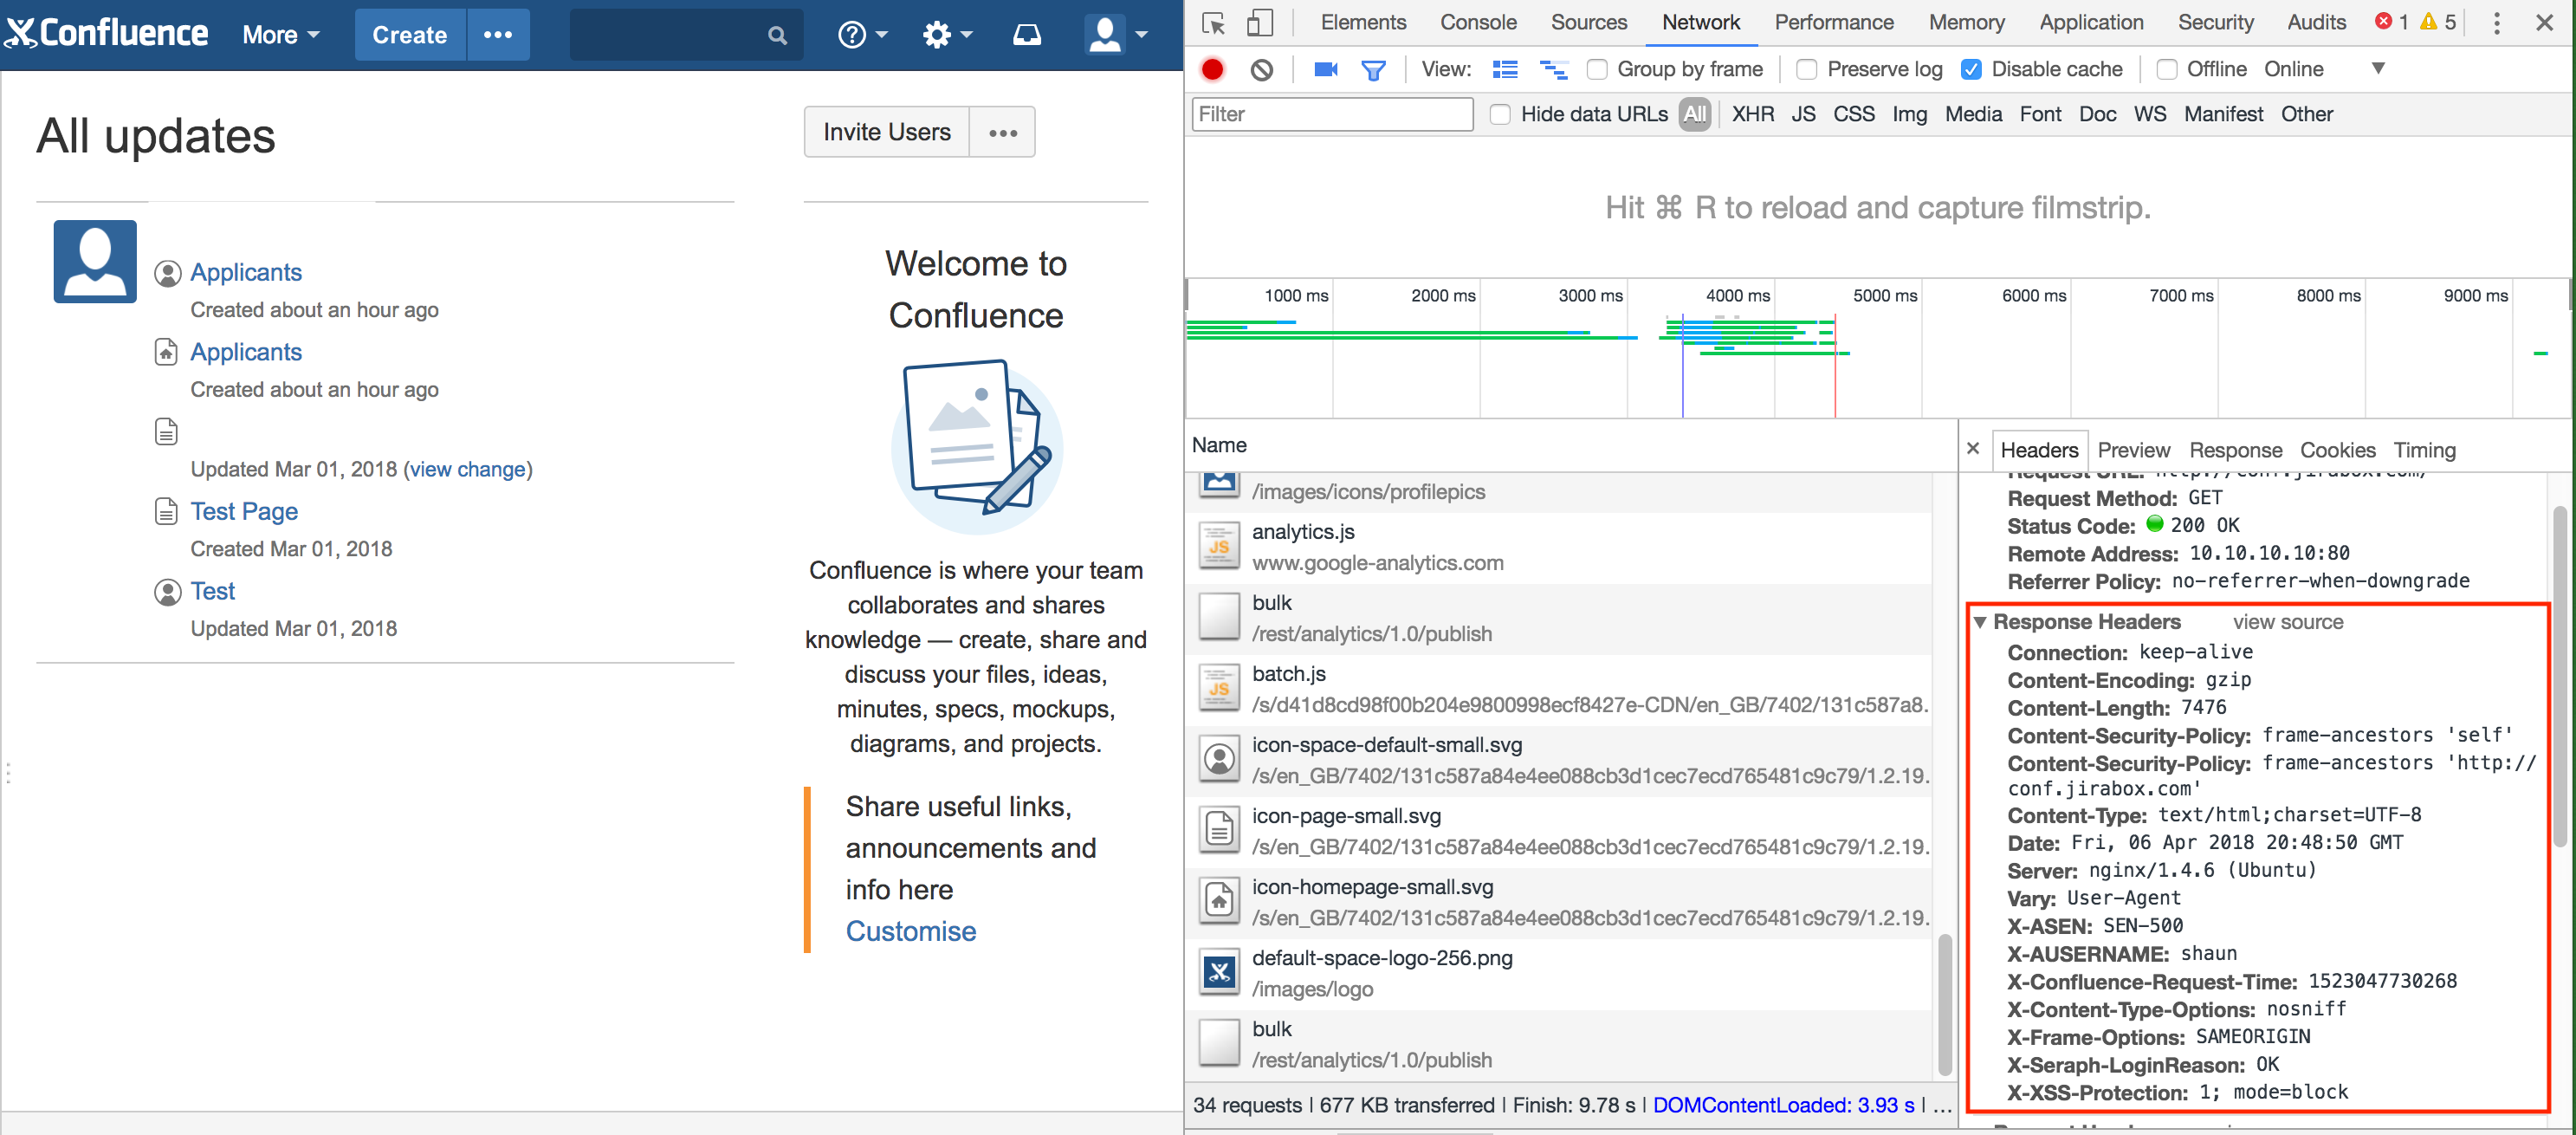This screenshot has width=2576, height=1135.
Task: Enable filmstrip screenshot capture
Action: [1325, 69]
